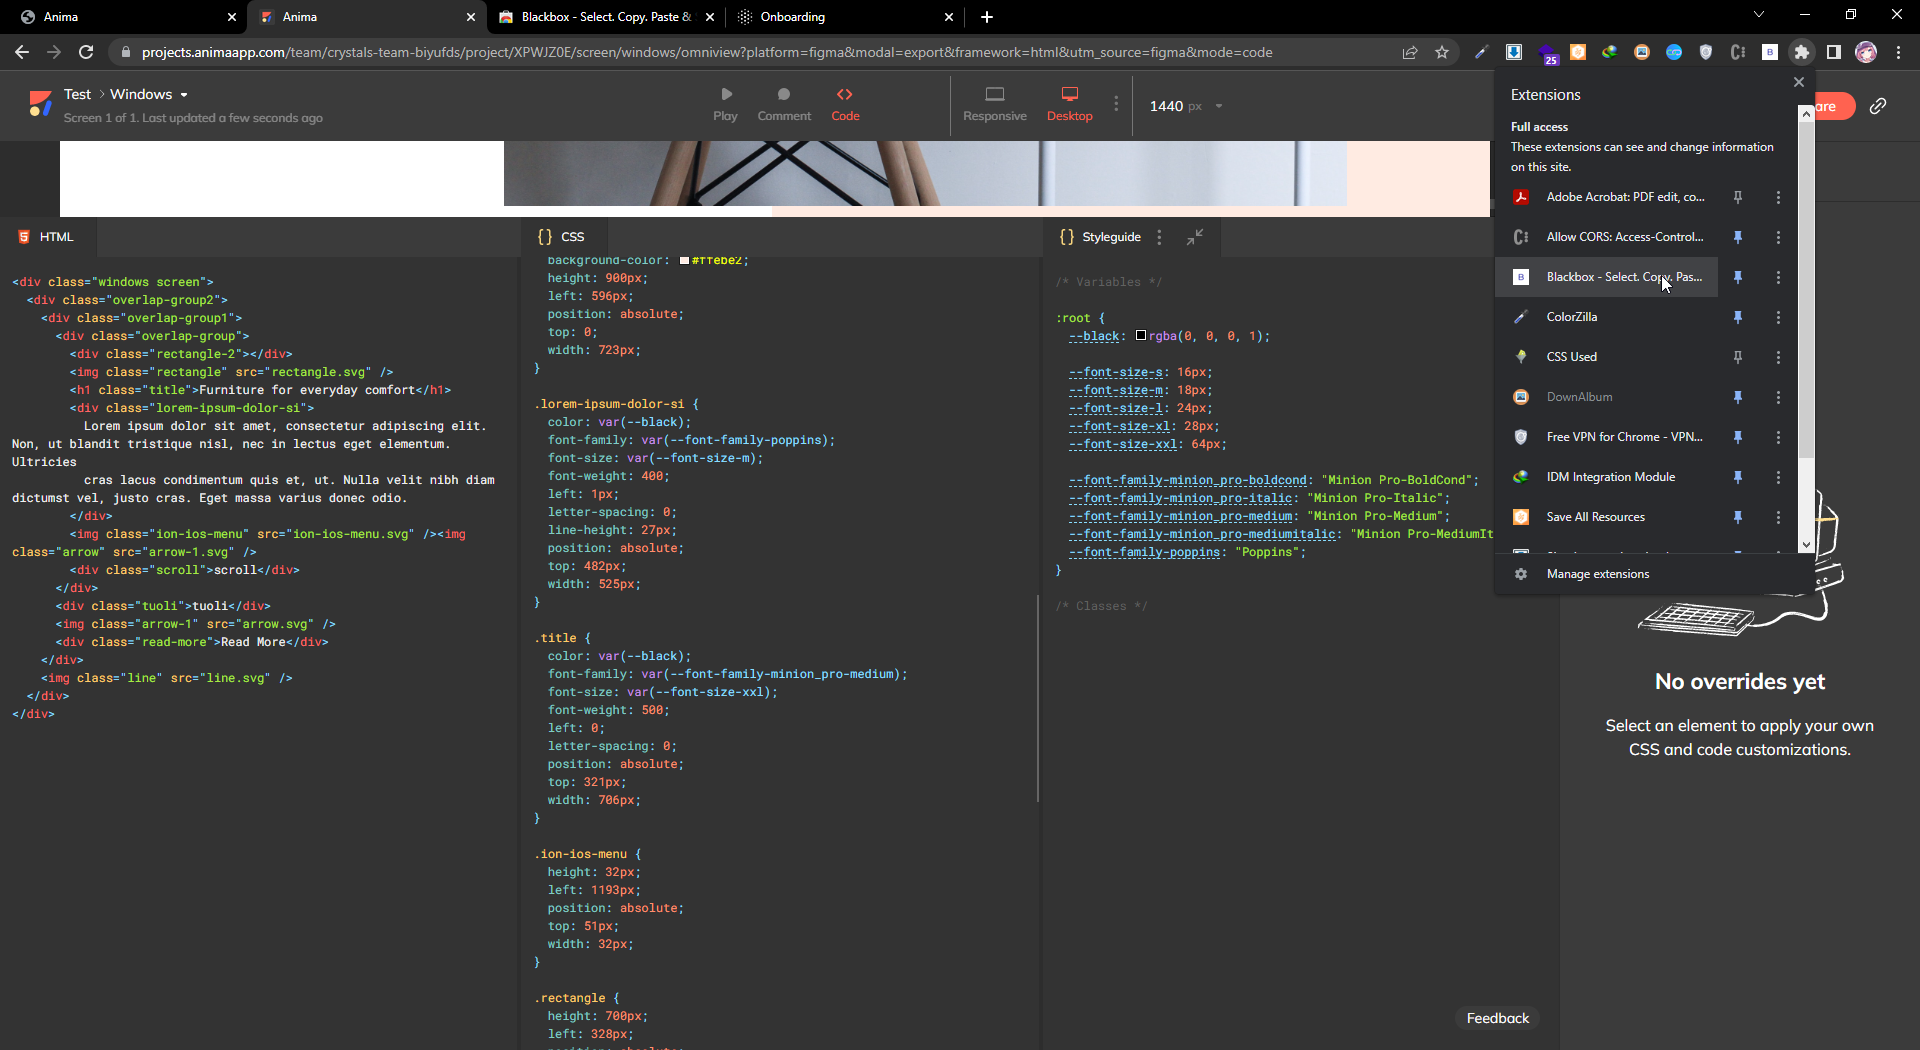Open more options for Allow CORS extension
The image size is (1920, 1050).
tap(1778, 237)
